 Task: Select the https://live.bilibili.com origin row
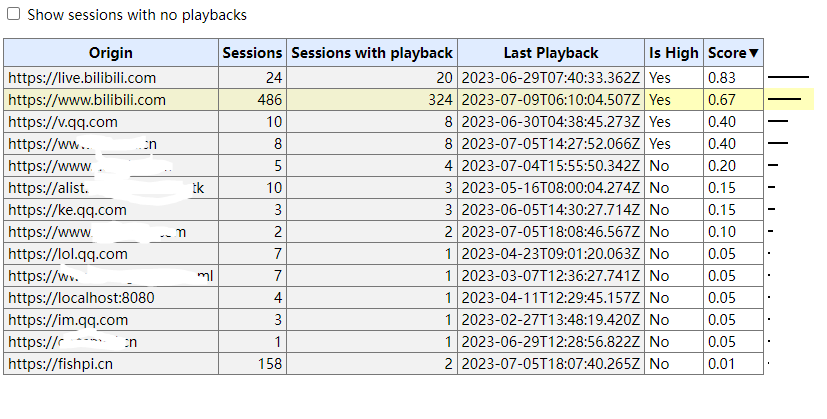(82, 77)
